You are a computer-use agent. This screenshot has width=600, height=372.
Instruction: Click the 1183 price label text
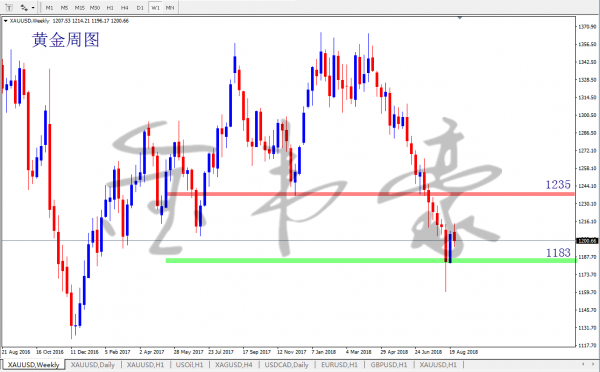click(558, 253)
